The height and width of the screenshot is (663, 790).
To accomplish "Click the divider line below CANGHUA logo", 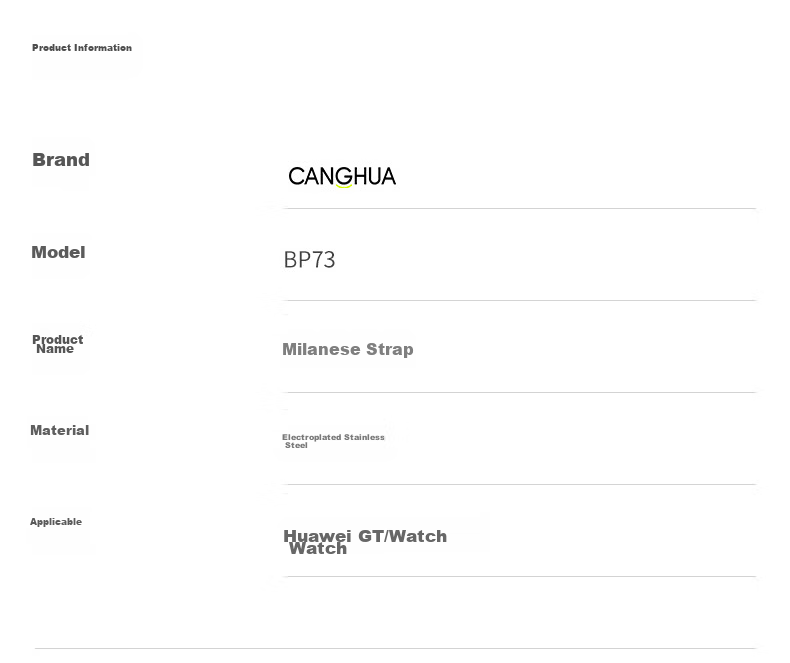I will (519, 208).
